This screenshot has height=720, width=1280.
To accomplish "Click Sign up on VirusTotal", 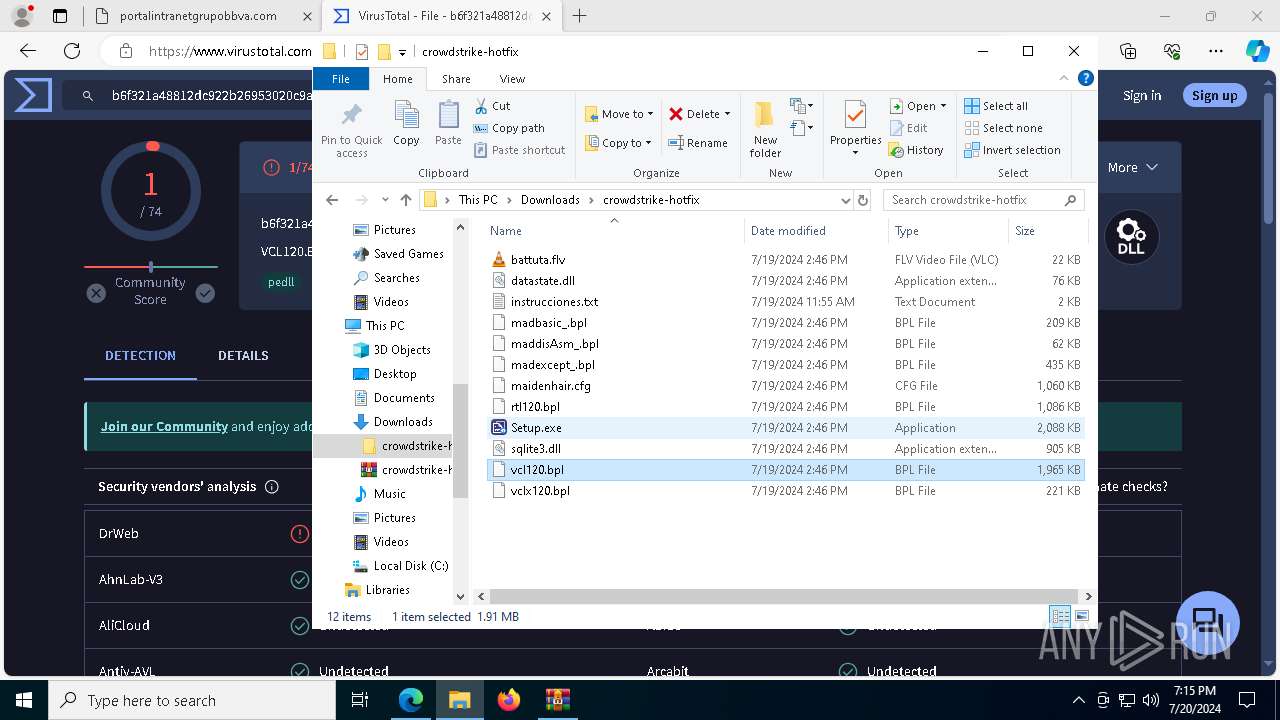I will click(x=1214, y=95).
